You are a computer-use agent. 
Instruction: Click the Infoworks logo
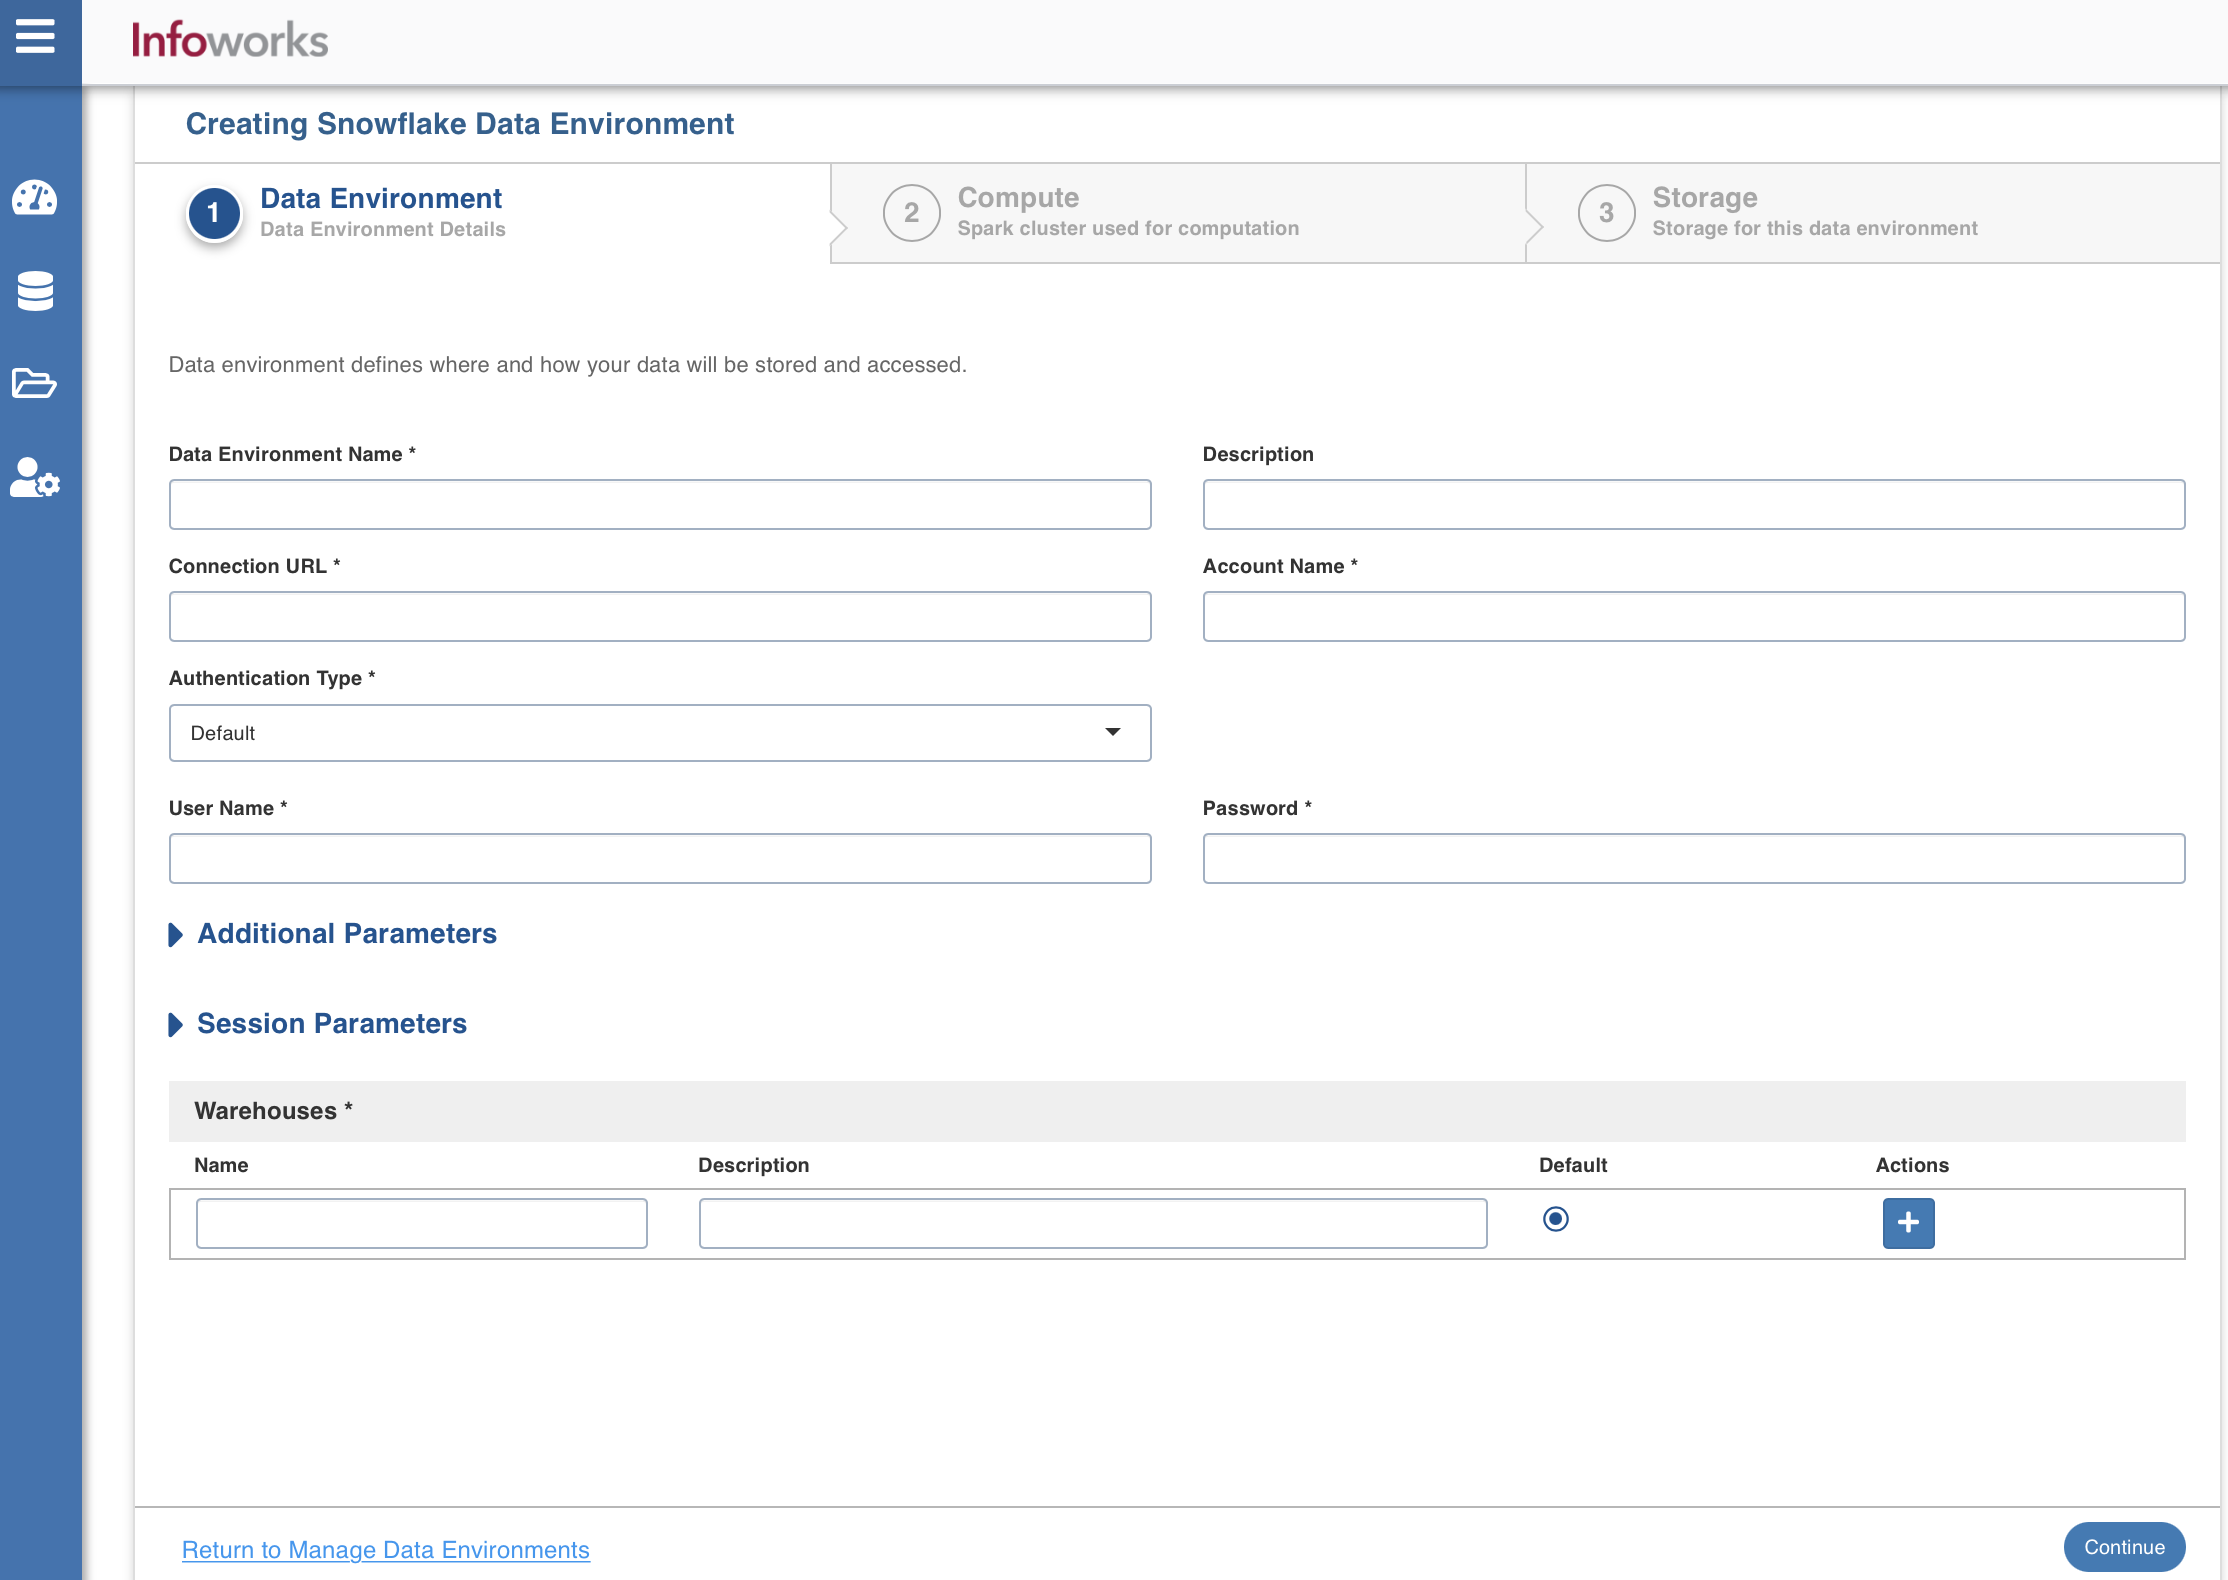pos(230,40)
